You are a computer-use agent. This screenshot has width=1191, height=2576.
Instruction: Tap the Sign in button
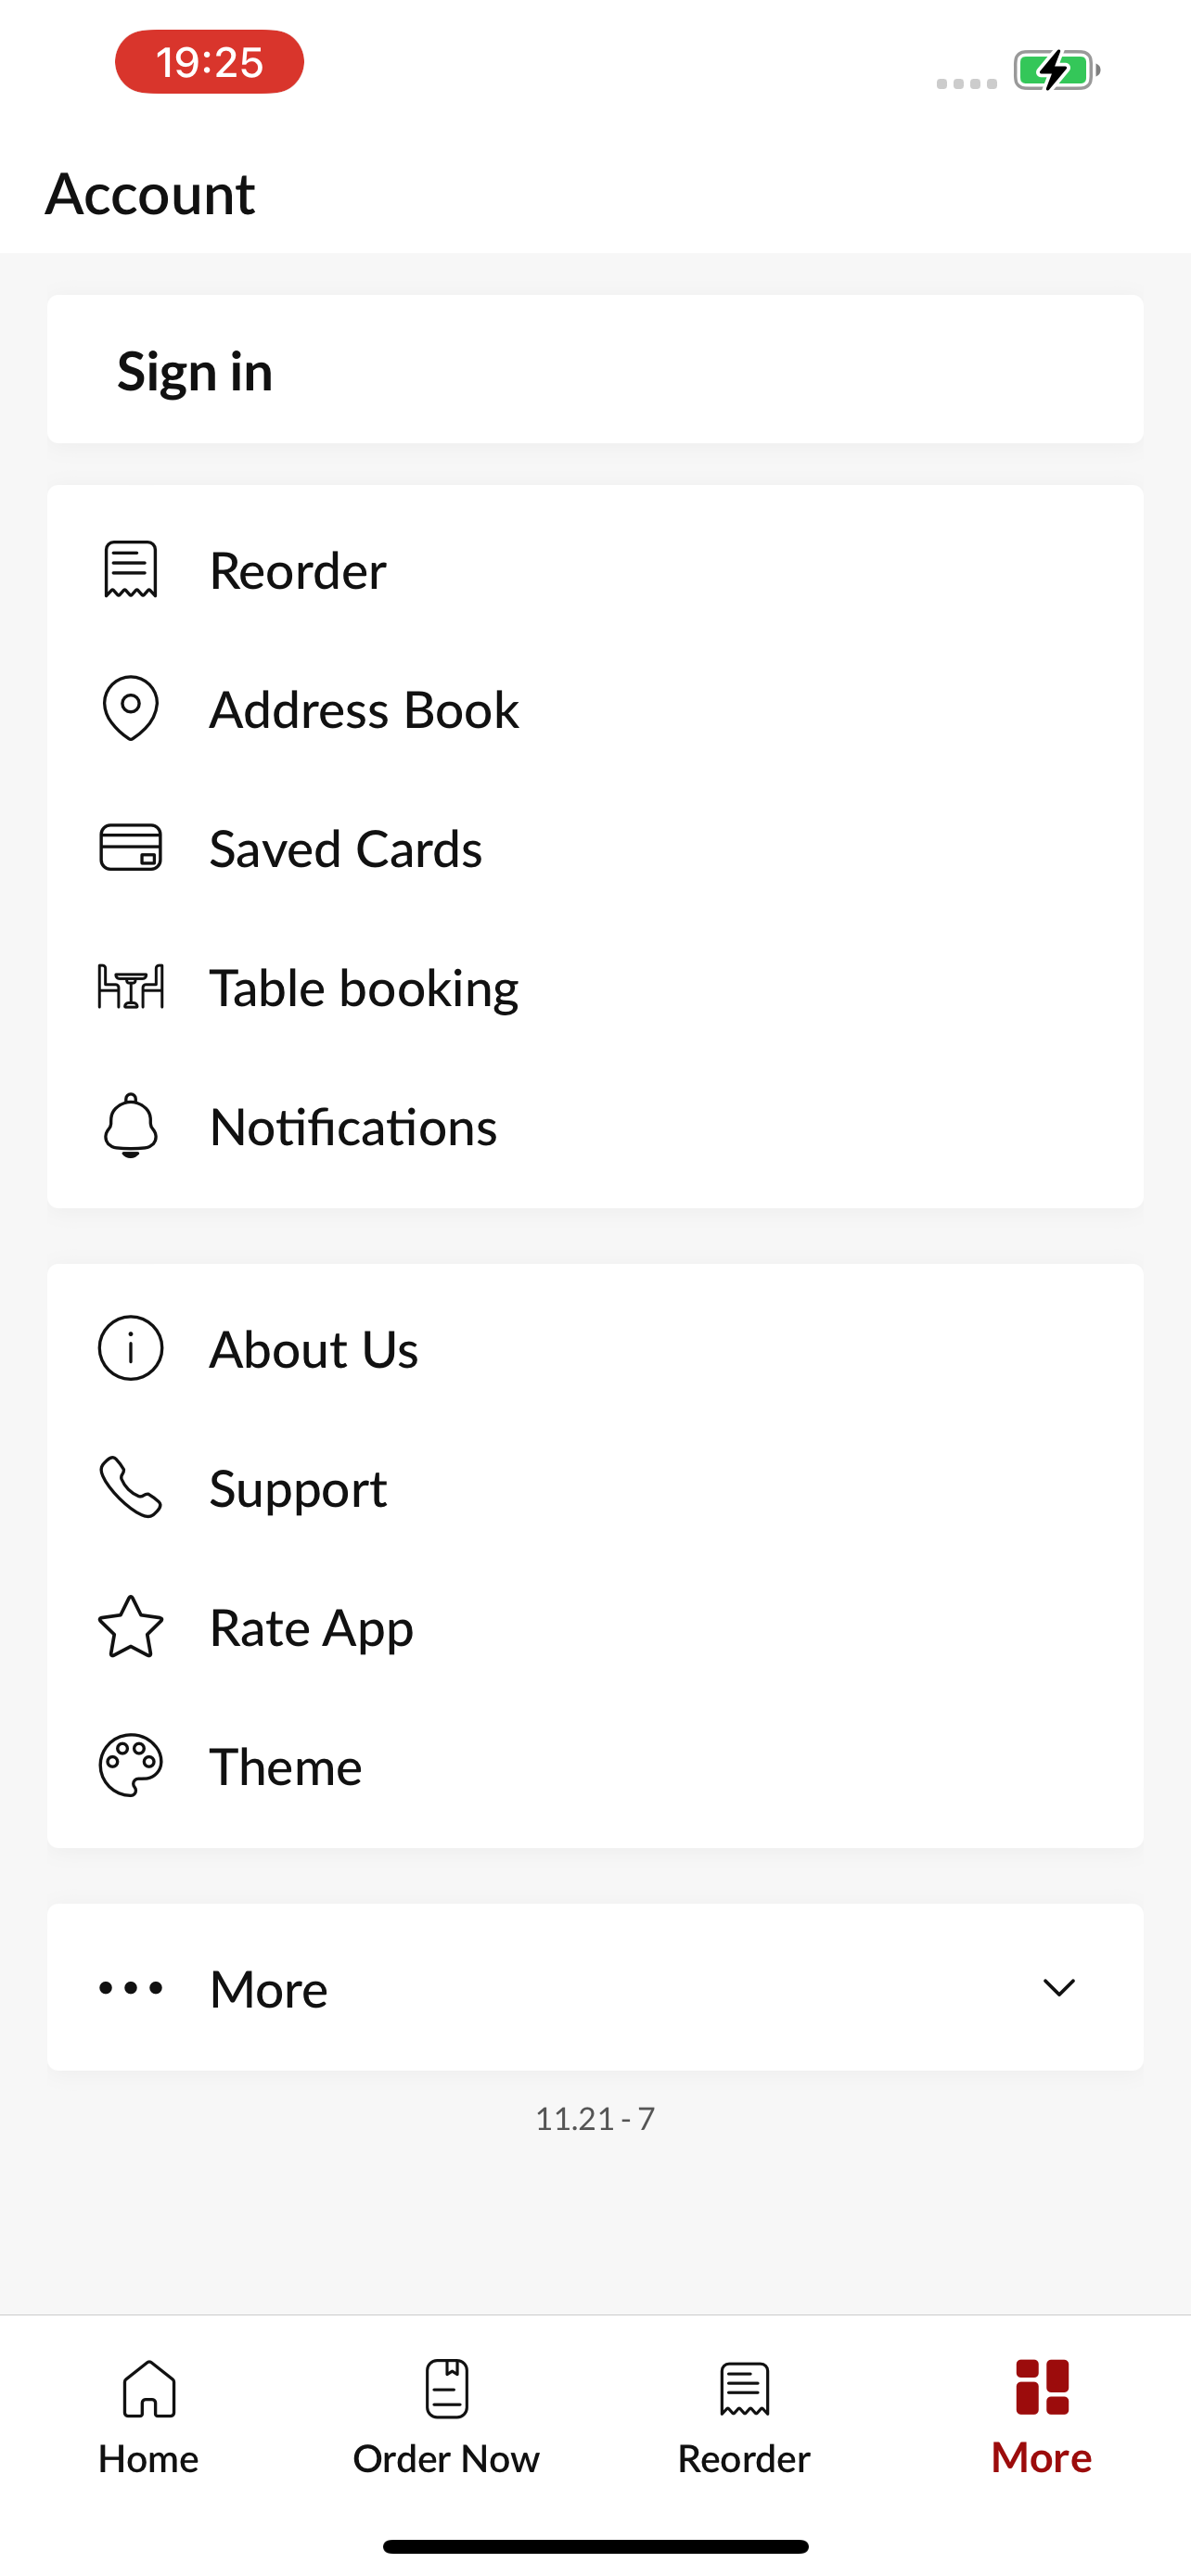pos(595,370)
